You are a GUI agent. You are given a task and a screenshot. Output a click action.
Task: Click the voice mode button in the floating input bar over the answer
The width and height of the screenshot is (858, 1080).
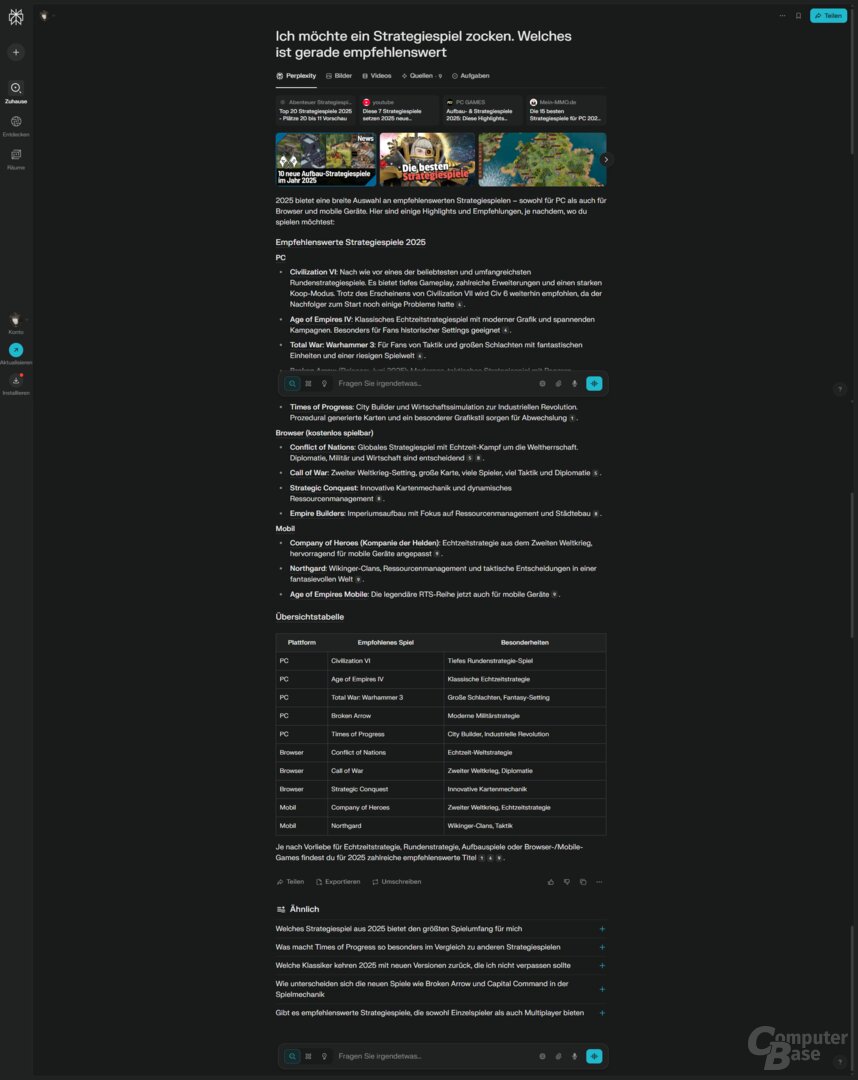click(x=594, y=384)
